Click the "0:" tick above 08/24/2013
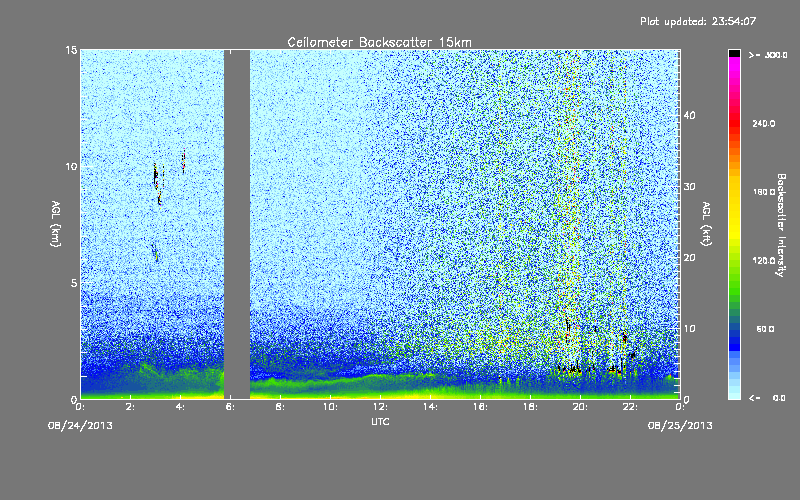Image resolution: width=800 pixels, height=500 pixels. pyautogui.click(x=80, y=407)
